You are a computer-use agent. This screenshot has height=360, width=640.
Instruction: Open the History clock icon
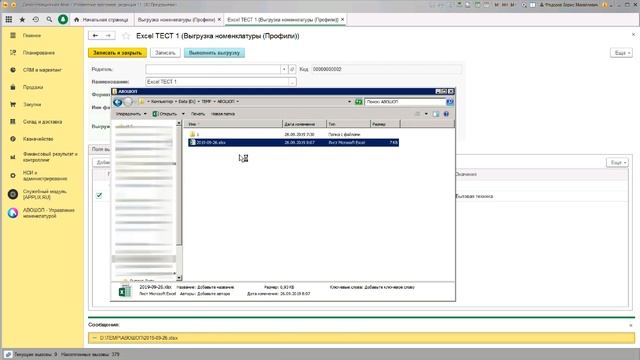[x=36, y=20]
